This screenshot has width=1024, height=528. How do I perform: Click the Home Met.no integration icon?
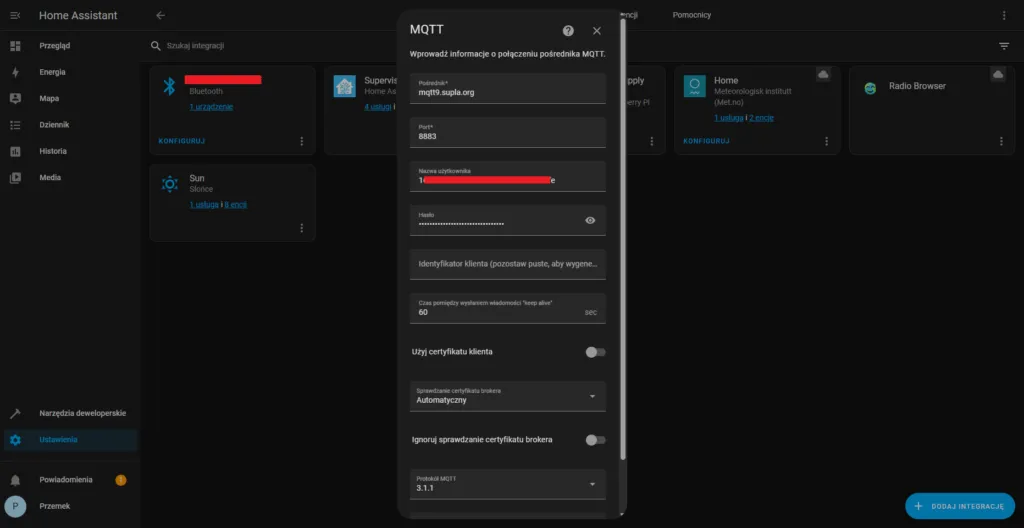pyautogui.click(x=695, y=86)
